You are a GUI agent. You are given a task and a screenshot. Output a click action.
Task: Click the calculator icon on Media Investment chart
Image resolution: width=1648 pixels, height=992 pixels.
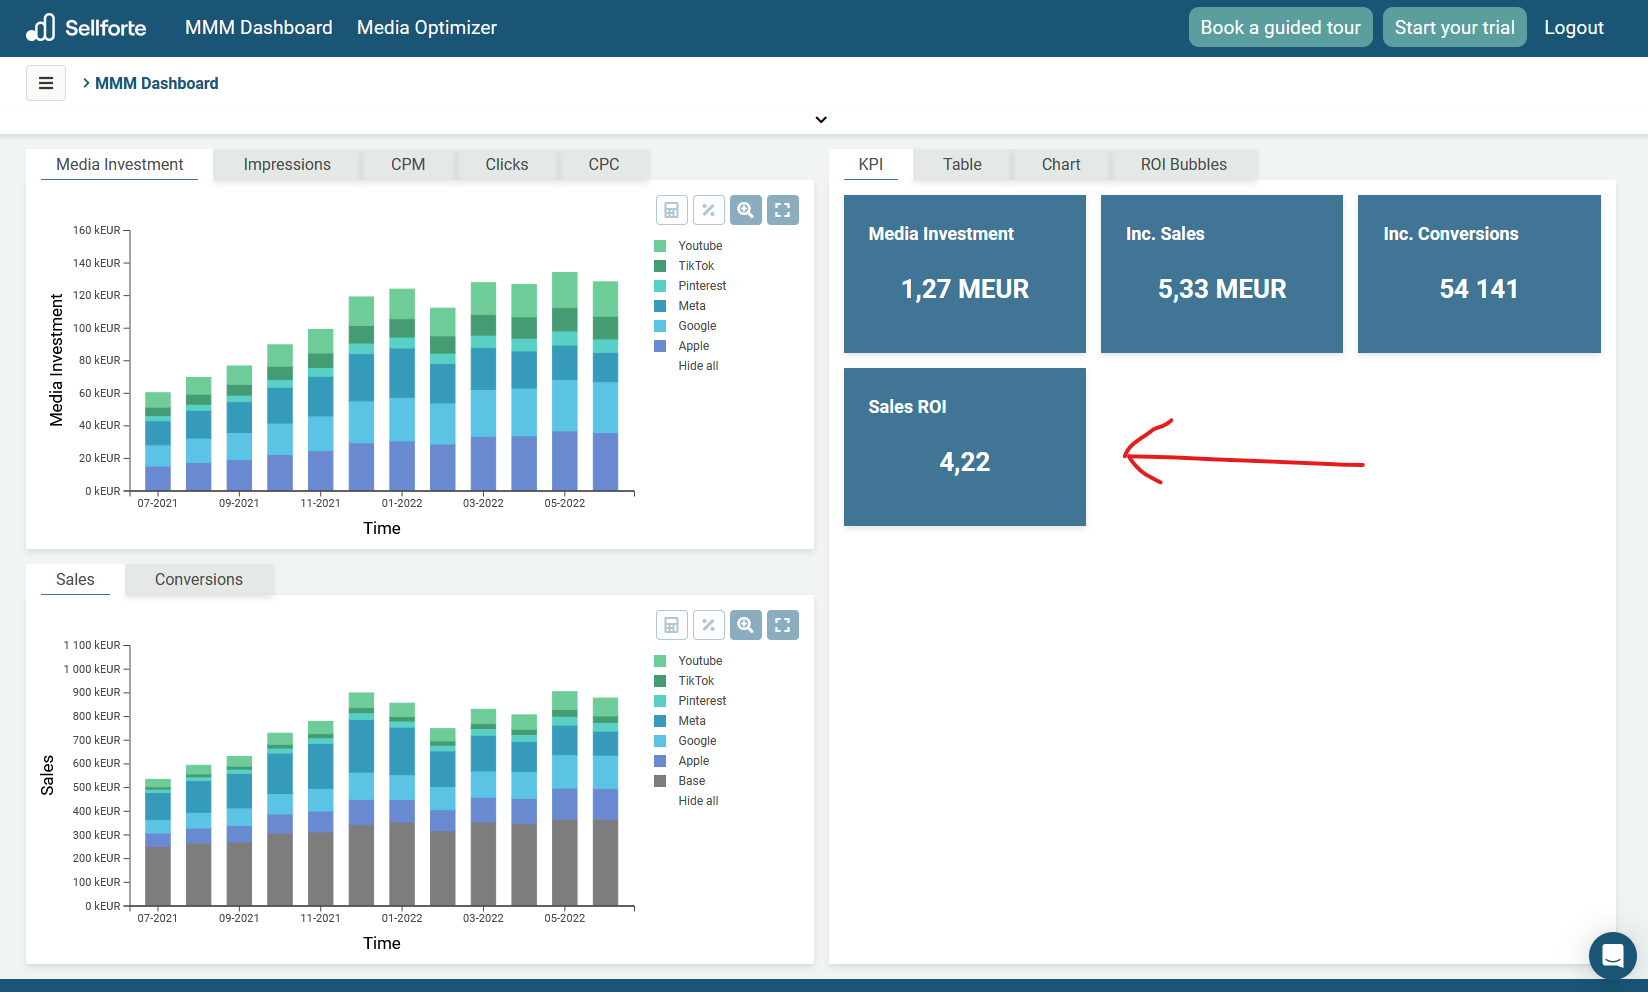point(672,210)
